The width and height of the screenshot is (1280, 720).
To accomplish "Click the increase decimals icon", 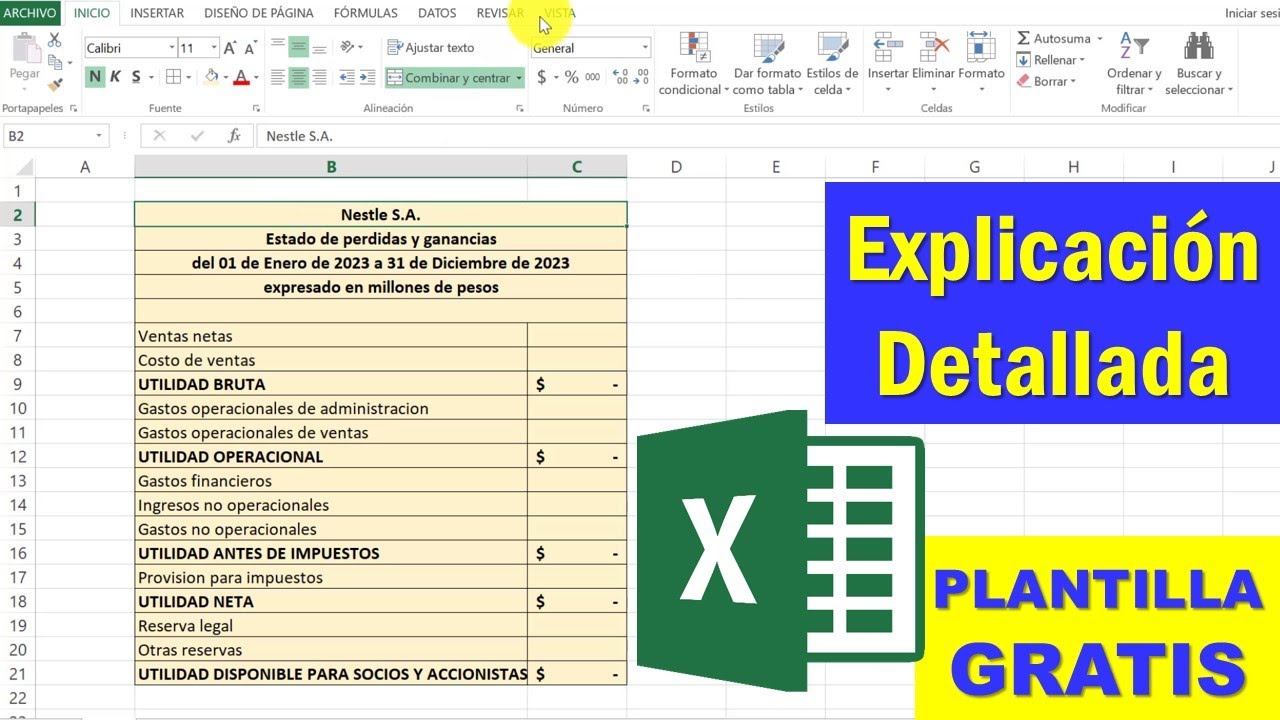I will [x=619, y=77].
